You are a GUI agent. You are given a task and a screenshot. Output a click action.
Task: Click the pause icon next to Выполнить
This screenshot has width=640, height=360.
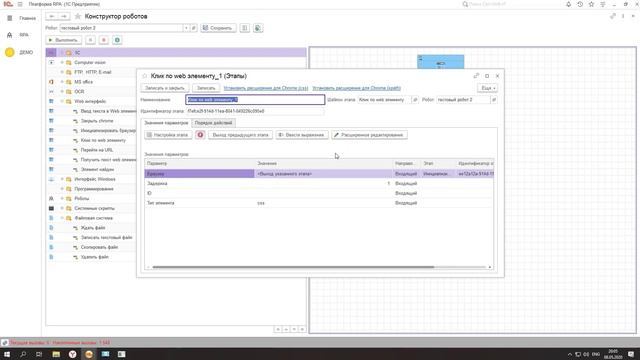tap(90, 40)
